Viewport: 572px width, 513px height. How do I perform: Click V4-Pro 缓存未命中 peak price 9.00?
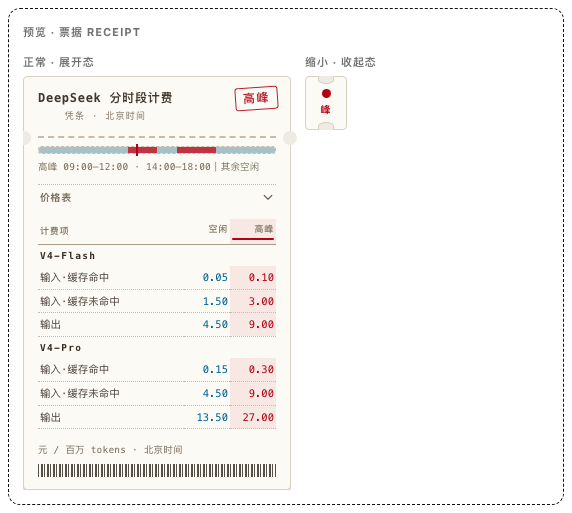pos(261,393)
